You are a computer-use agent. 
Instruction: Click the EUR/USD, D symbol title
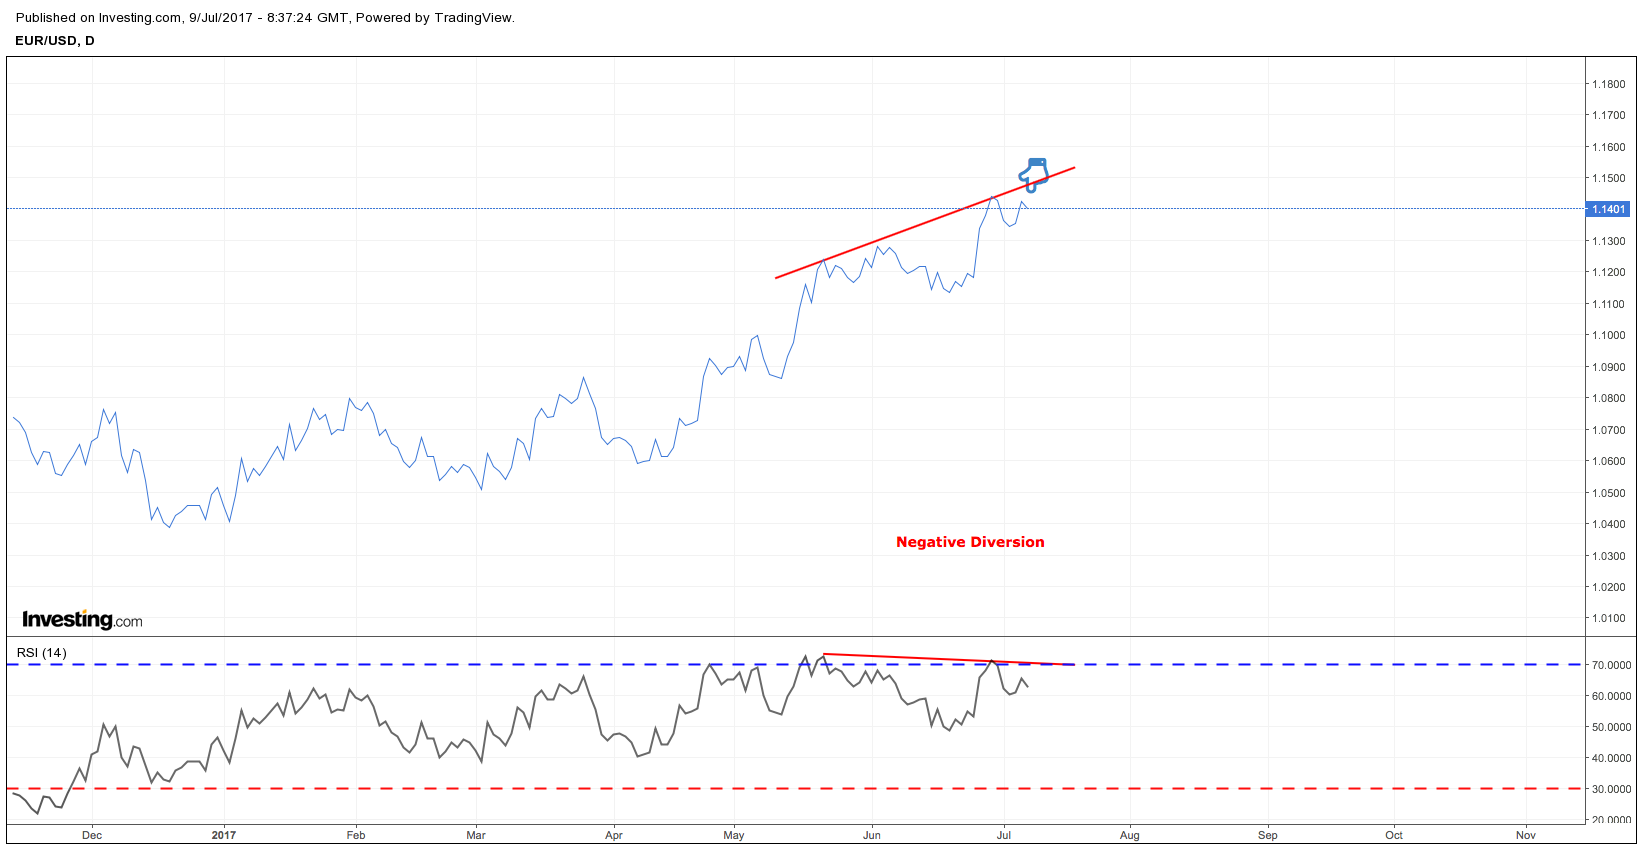click(55, 41)
